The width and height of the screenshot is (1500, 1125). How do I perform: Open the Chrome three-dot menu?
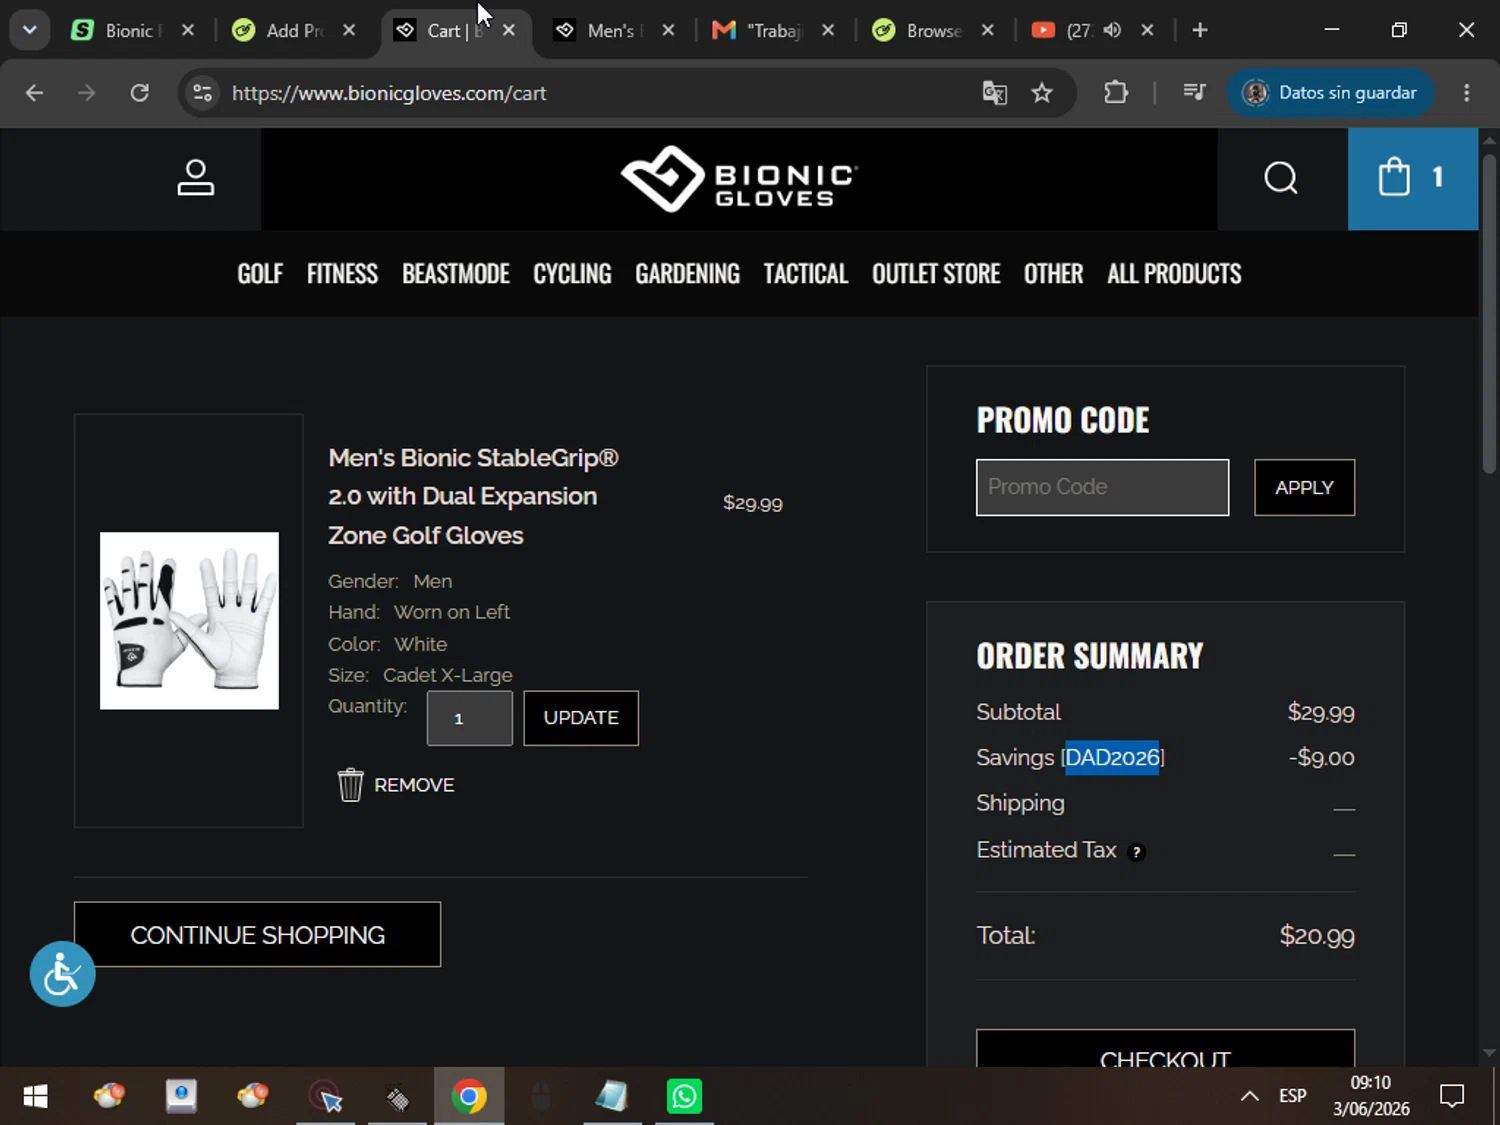click(x=1467, y=93)
